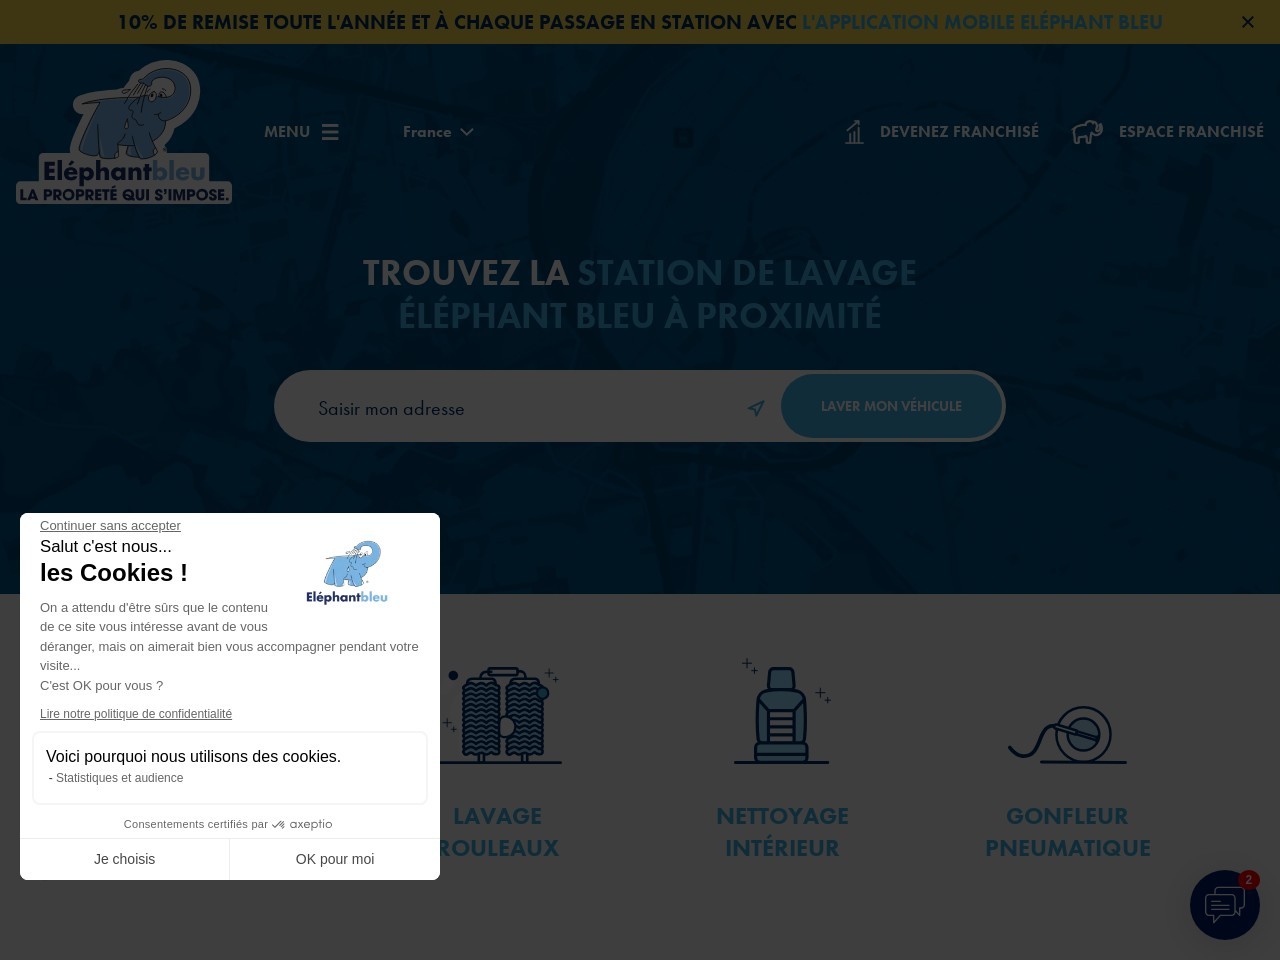1280x960 pixels.
Task: Use the geolocation arrow icon
Action: (x=756, y=408)
